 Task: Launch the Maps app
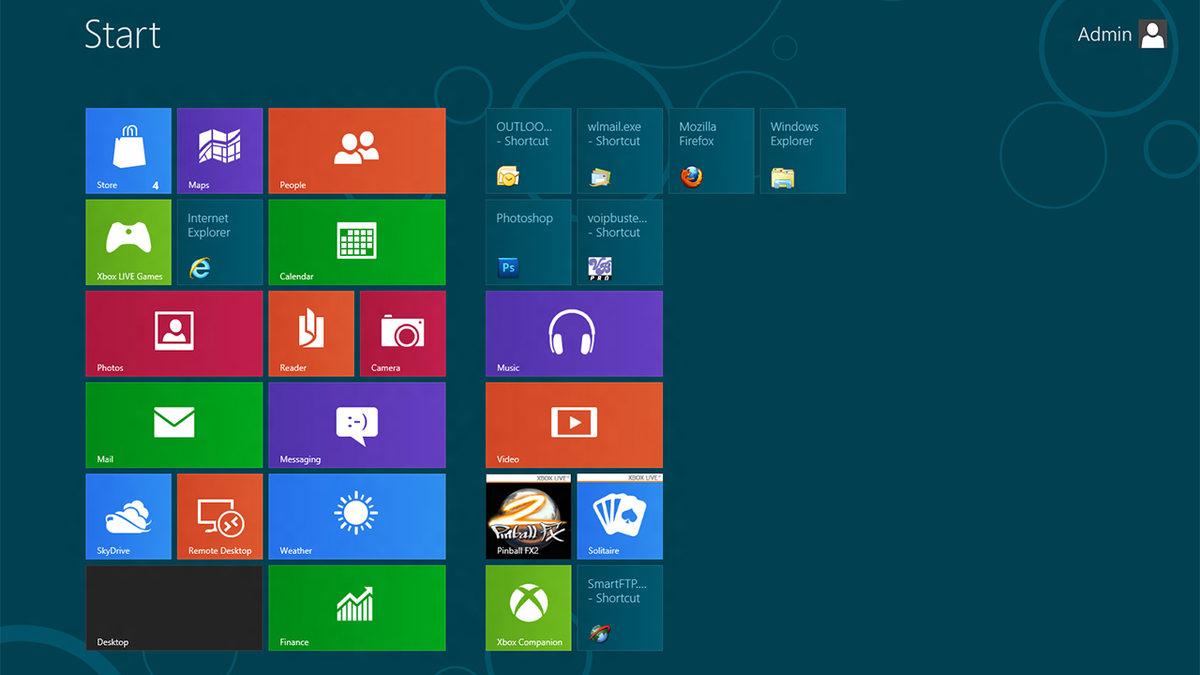pyautogui.click(x=219, y=150)
